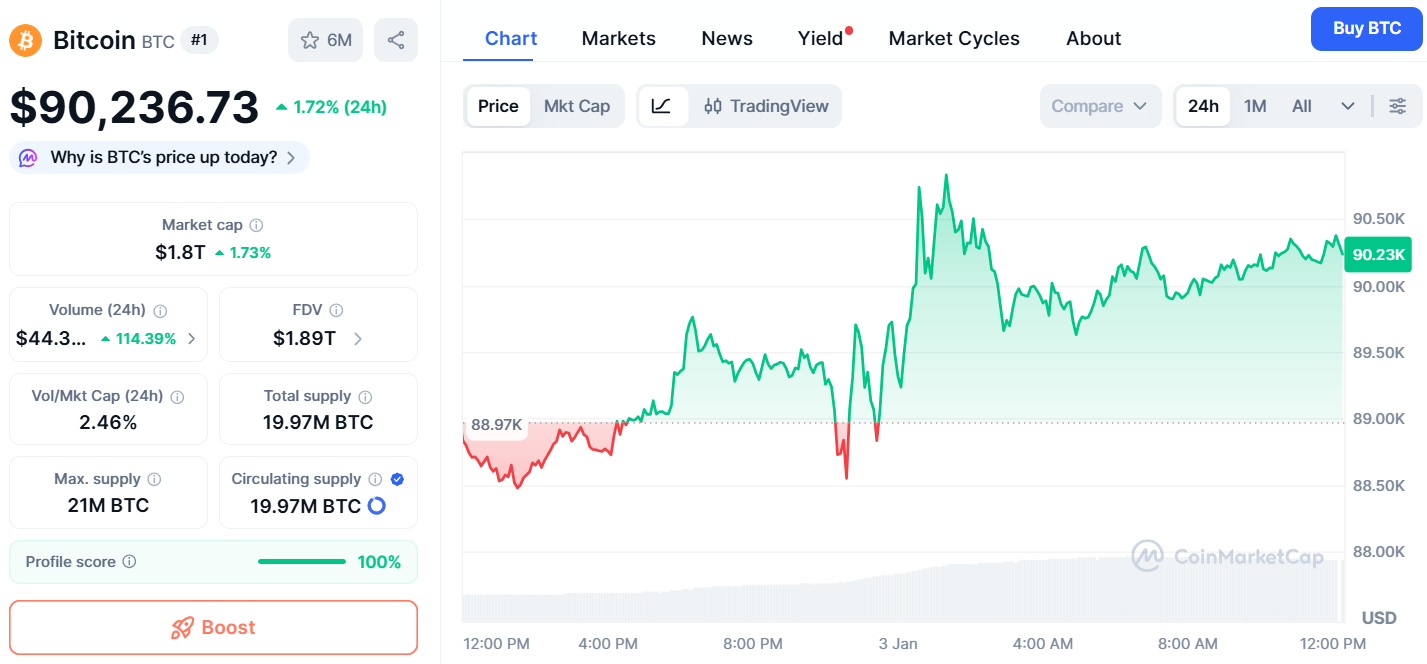
Task: Open 'Why is BTC's price up today?'
Action: click(x=160, y=157)
